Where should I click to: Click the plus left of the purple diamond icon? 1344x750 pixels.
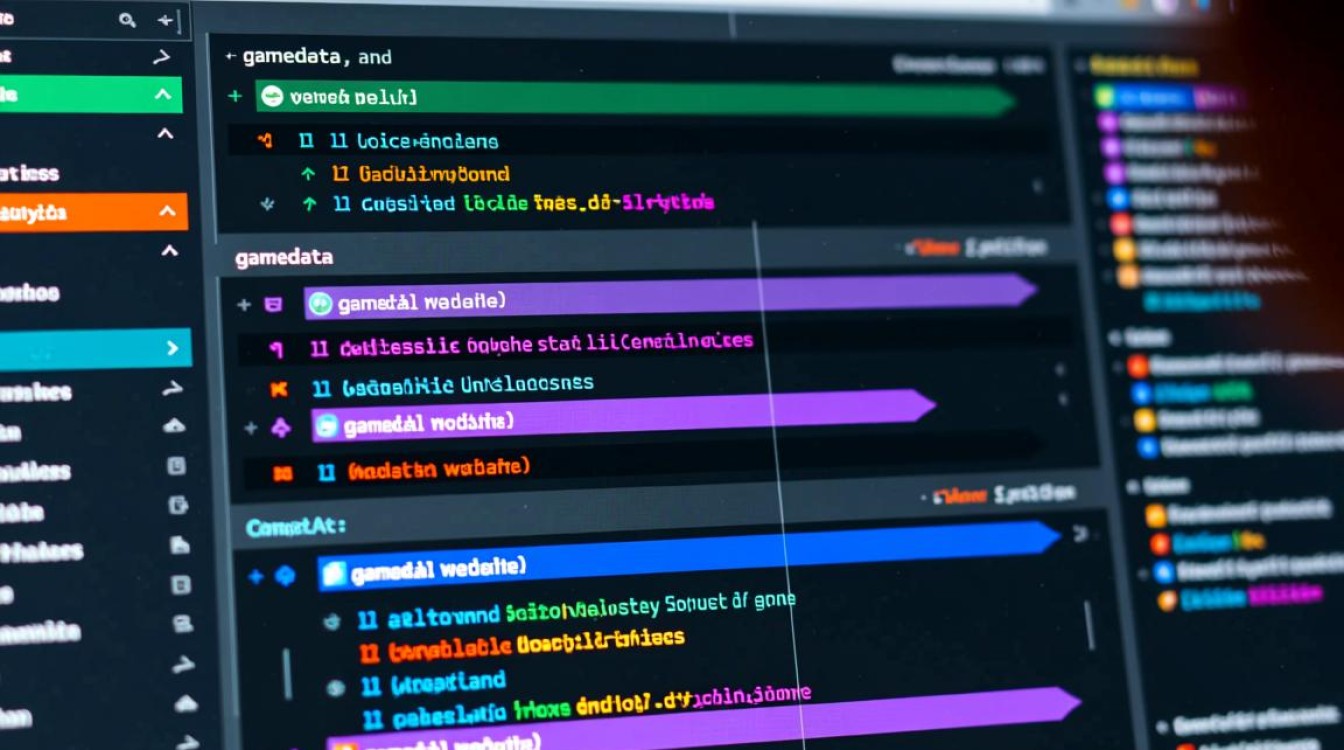point(250,428)
